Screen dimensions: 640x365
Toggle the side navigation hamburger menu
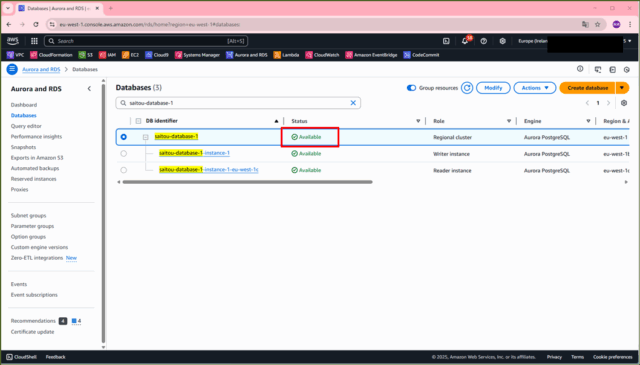point(12,69)
